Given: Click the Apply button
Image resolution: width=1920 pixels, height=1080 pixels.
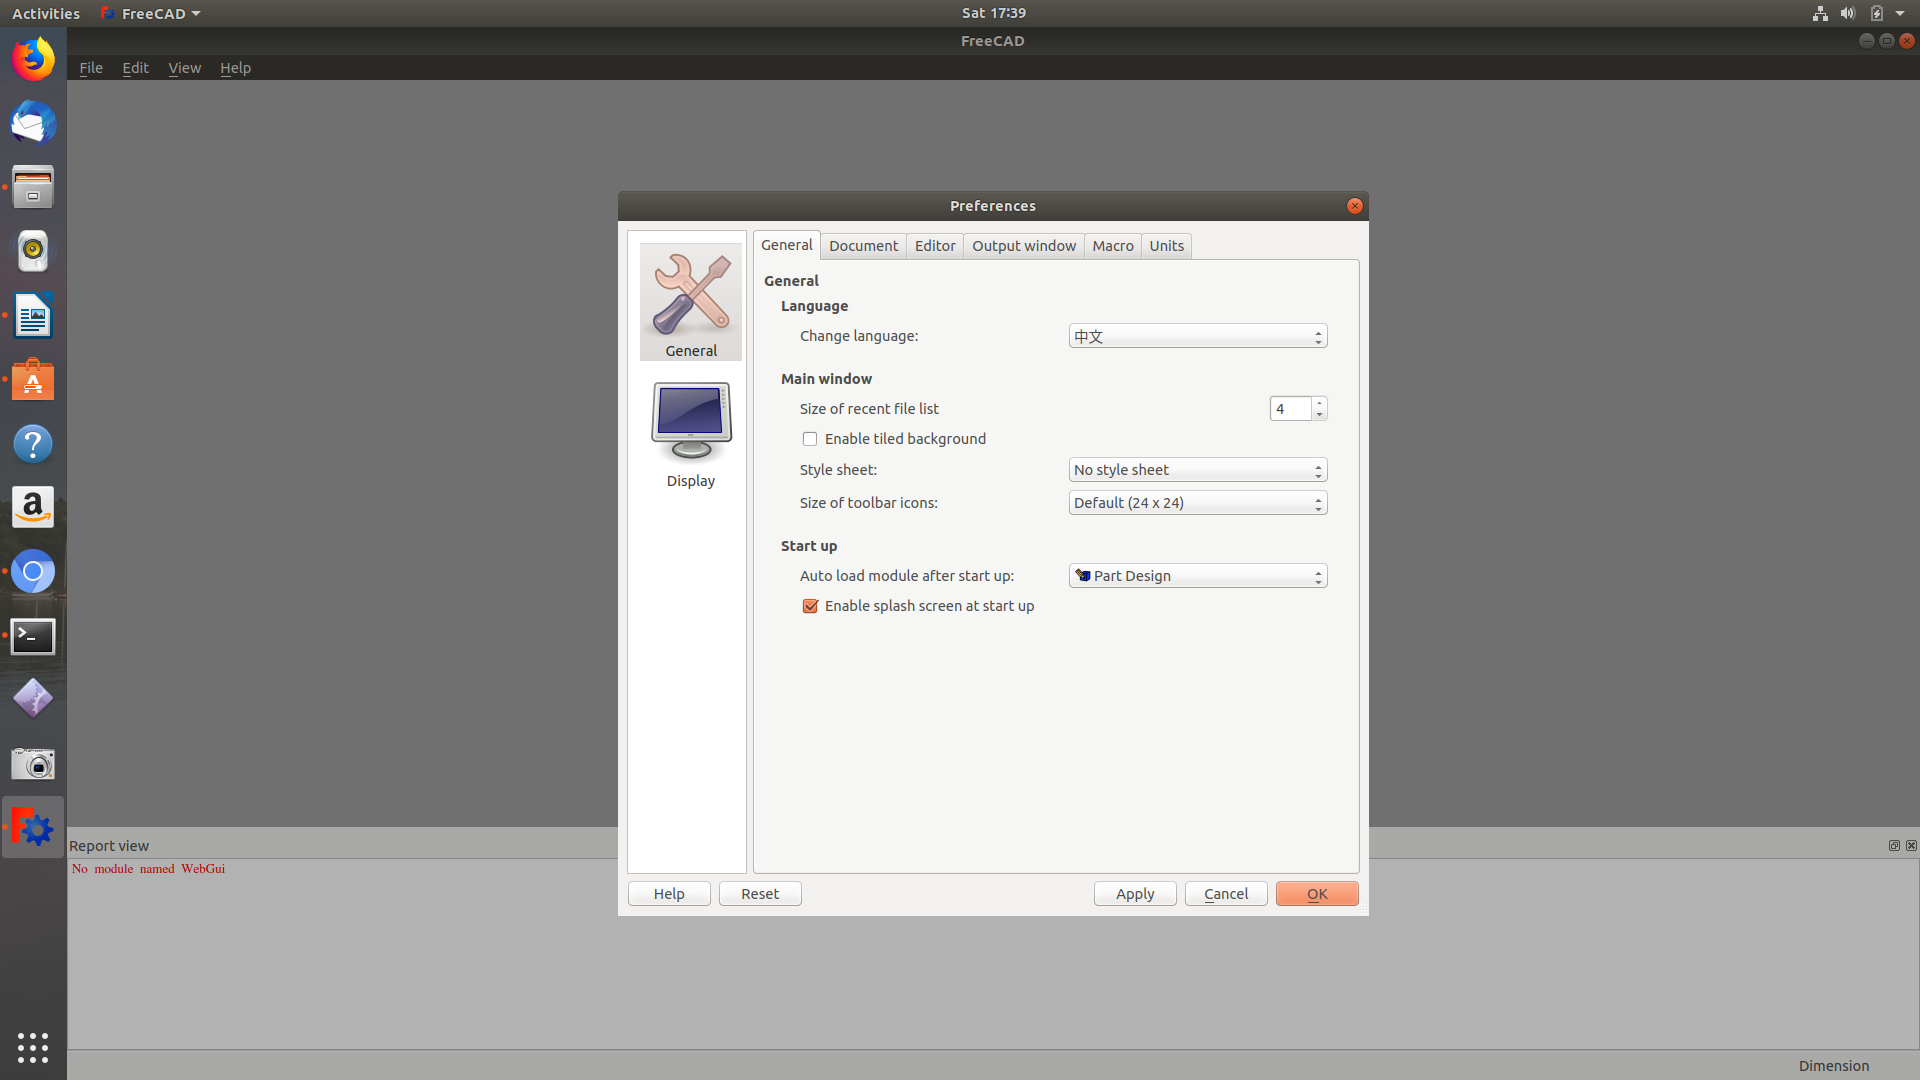Looking at the screenshot, I should [1135, 894].
